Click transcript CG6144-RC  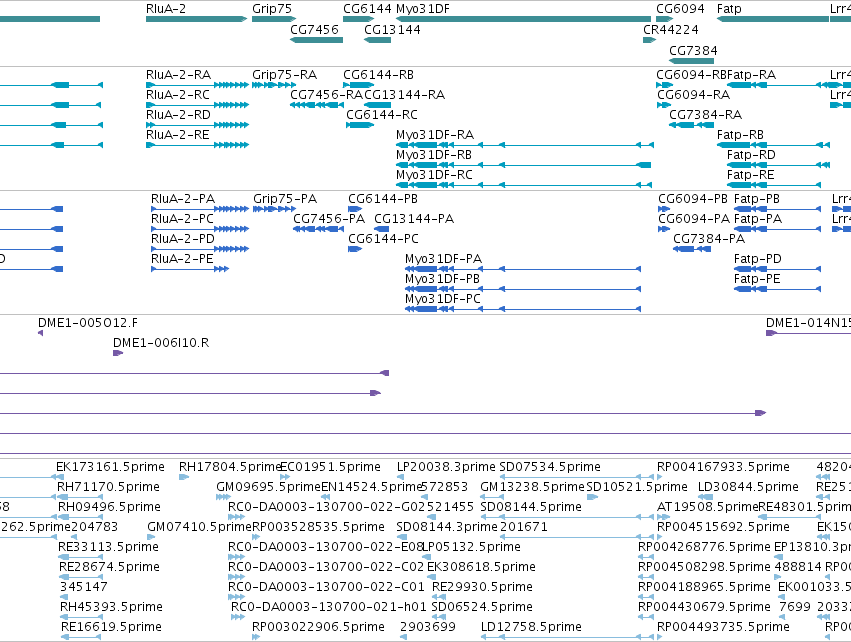coord(360,125)
